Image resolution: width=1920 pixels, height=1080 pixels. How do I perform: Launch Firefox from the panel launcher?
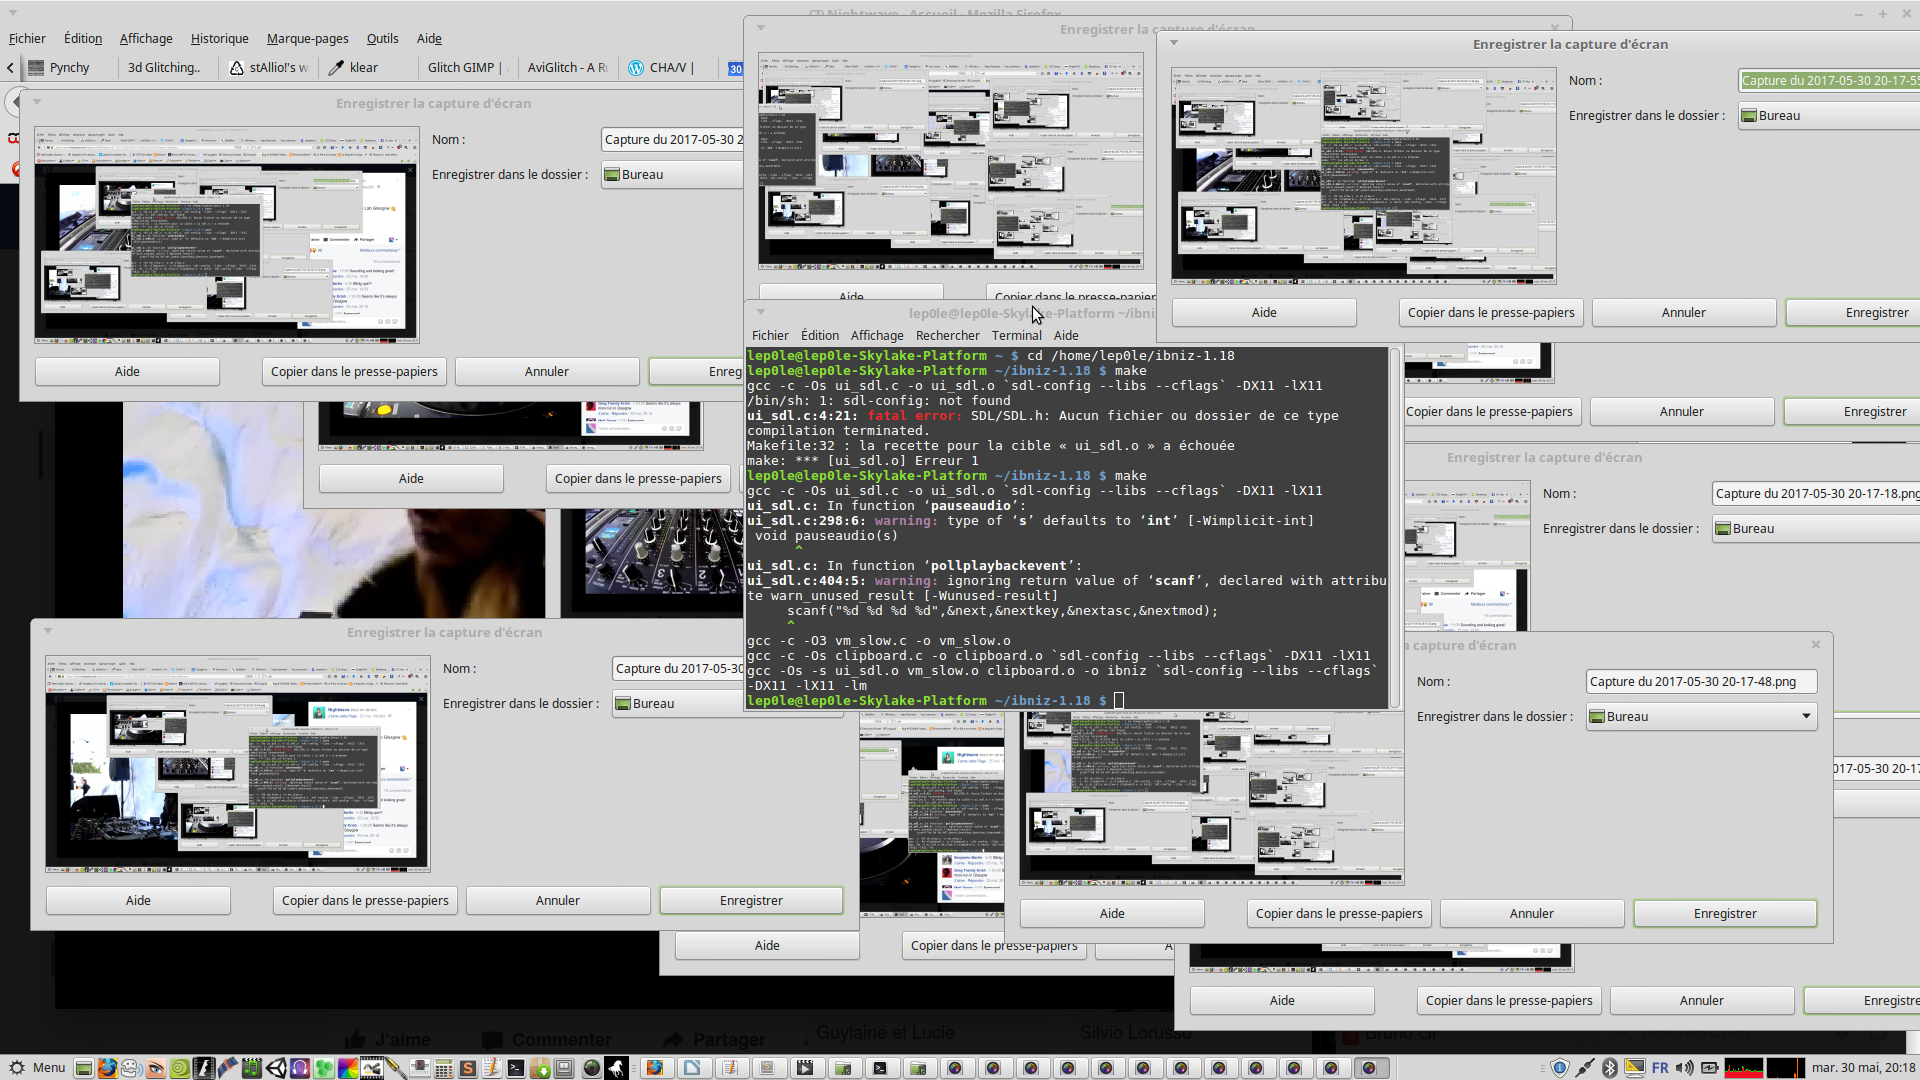tap(107, 1068)
